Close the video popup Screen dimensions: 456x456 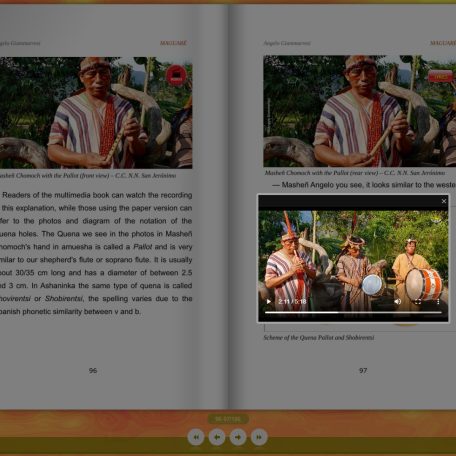point(444,201)
